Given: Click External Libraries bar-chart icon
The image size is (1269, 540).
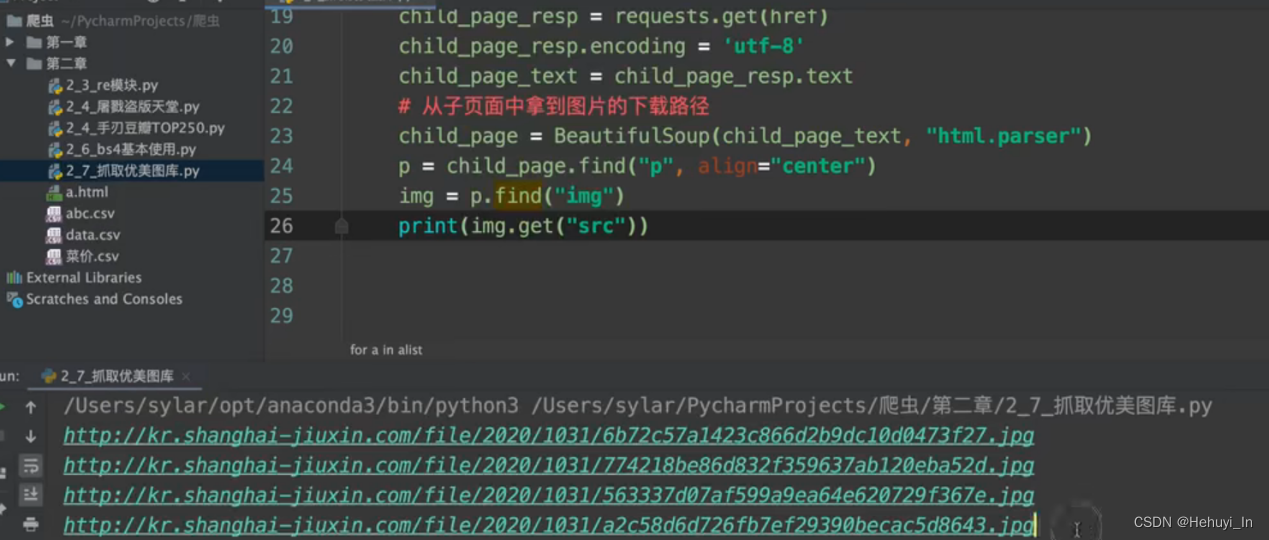Looking at the screenshot, I should (x=14, y=277).
